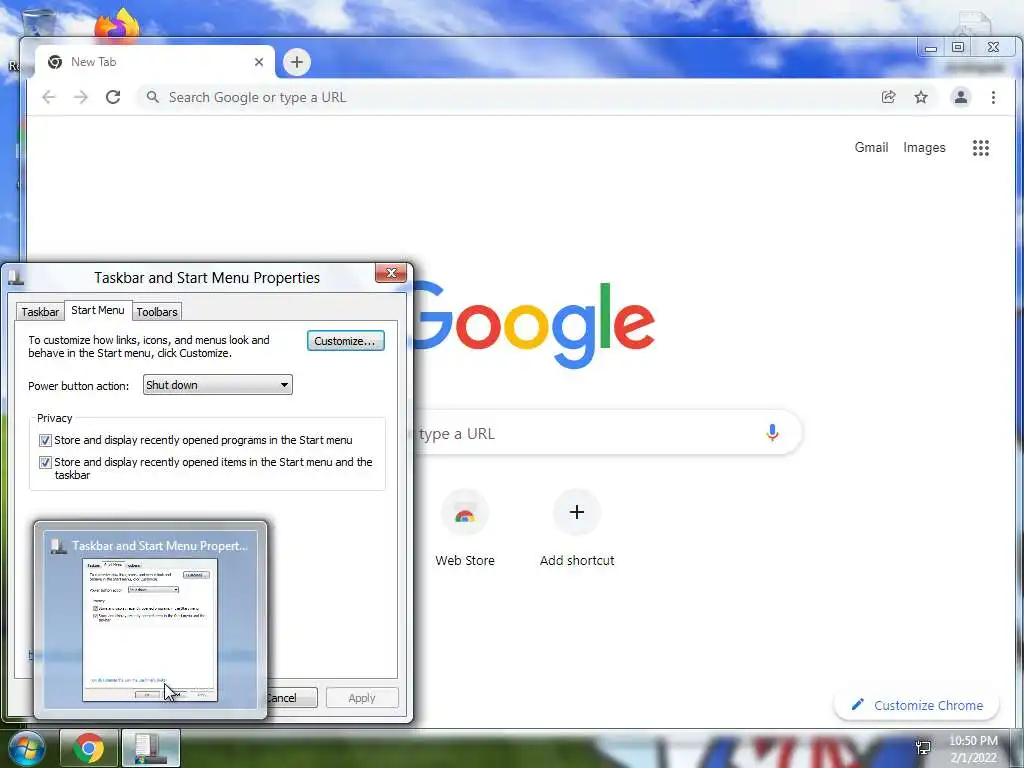
Task: Toggle storing recently opened items checkbox
Action: click(x=45, y=462)
